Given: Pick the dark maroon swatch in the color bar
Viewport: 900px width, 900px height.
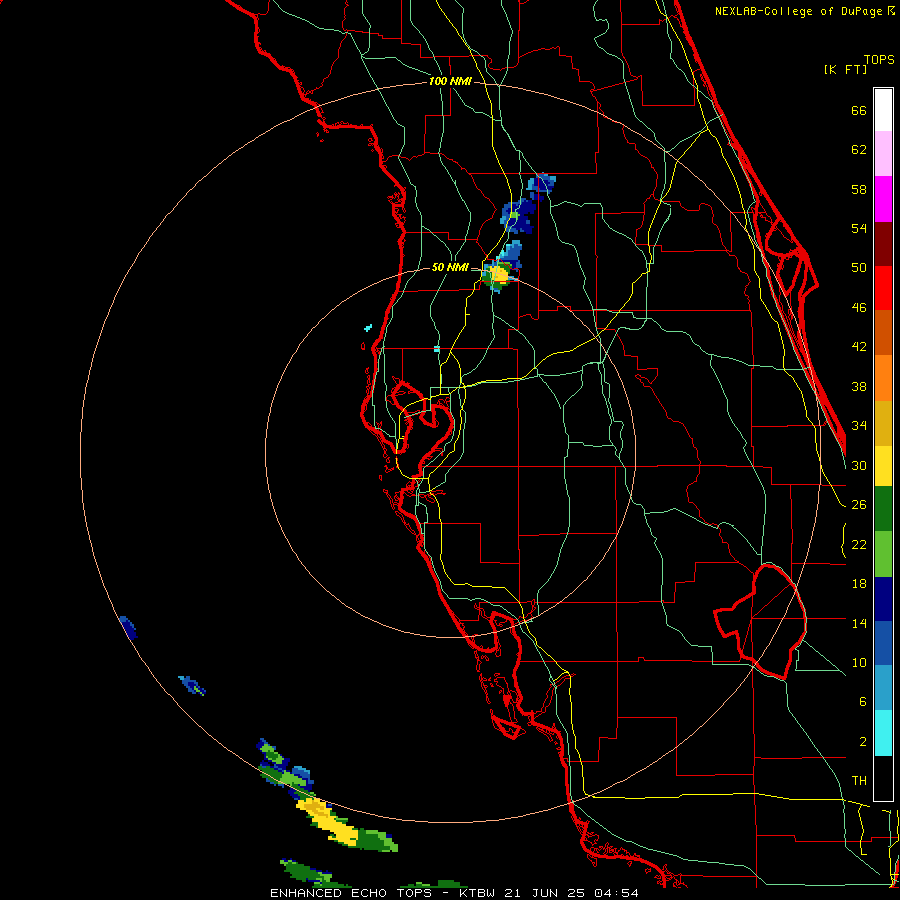Looking at the screenshot, I should coord(883,244).
